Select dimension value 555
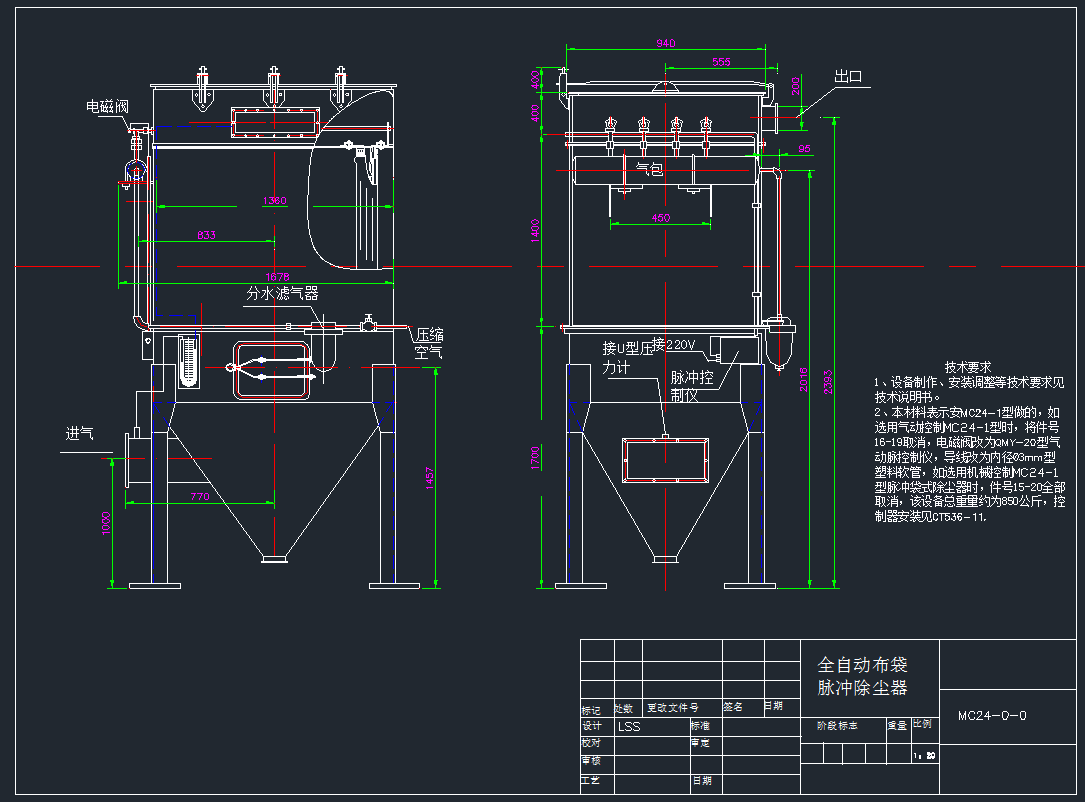 tap(722, 62)
